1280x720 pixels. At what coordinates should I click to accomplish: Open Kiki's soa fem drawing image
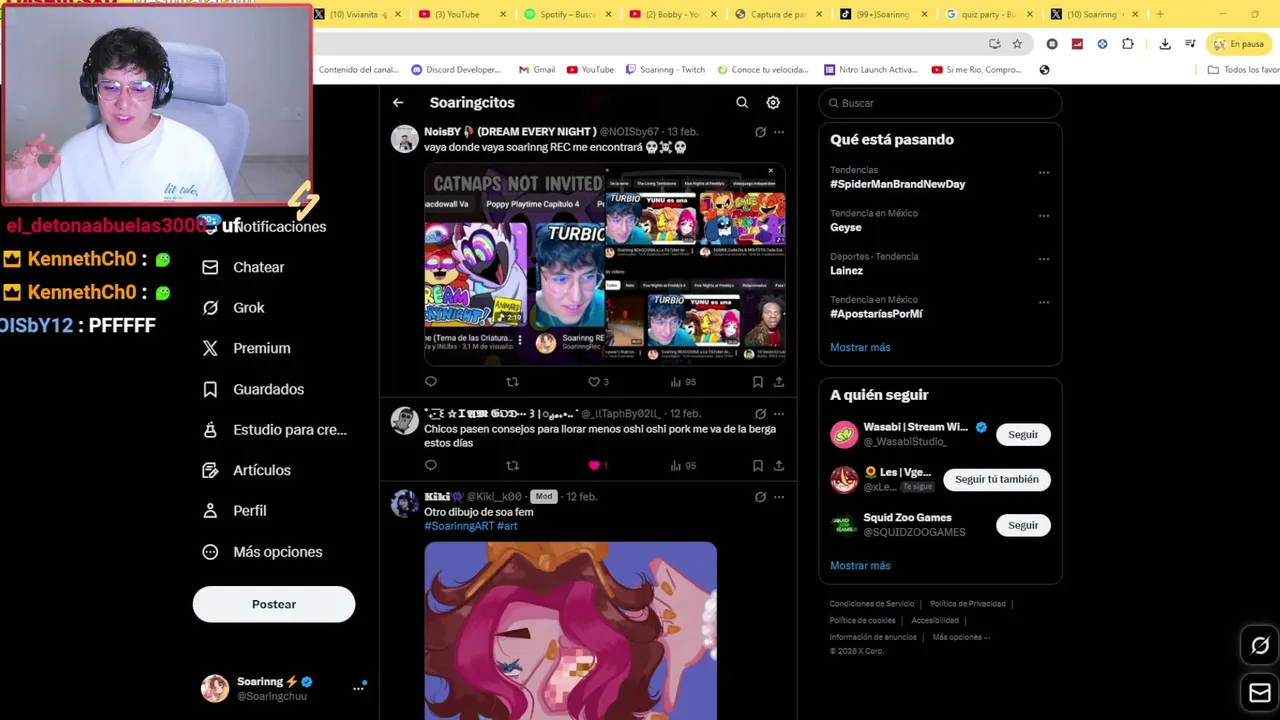click(570, 631)
